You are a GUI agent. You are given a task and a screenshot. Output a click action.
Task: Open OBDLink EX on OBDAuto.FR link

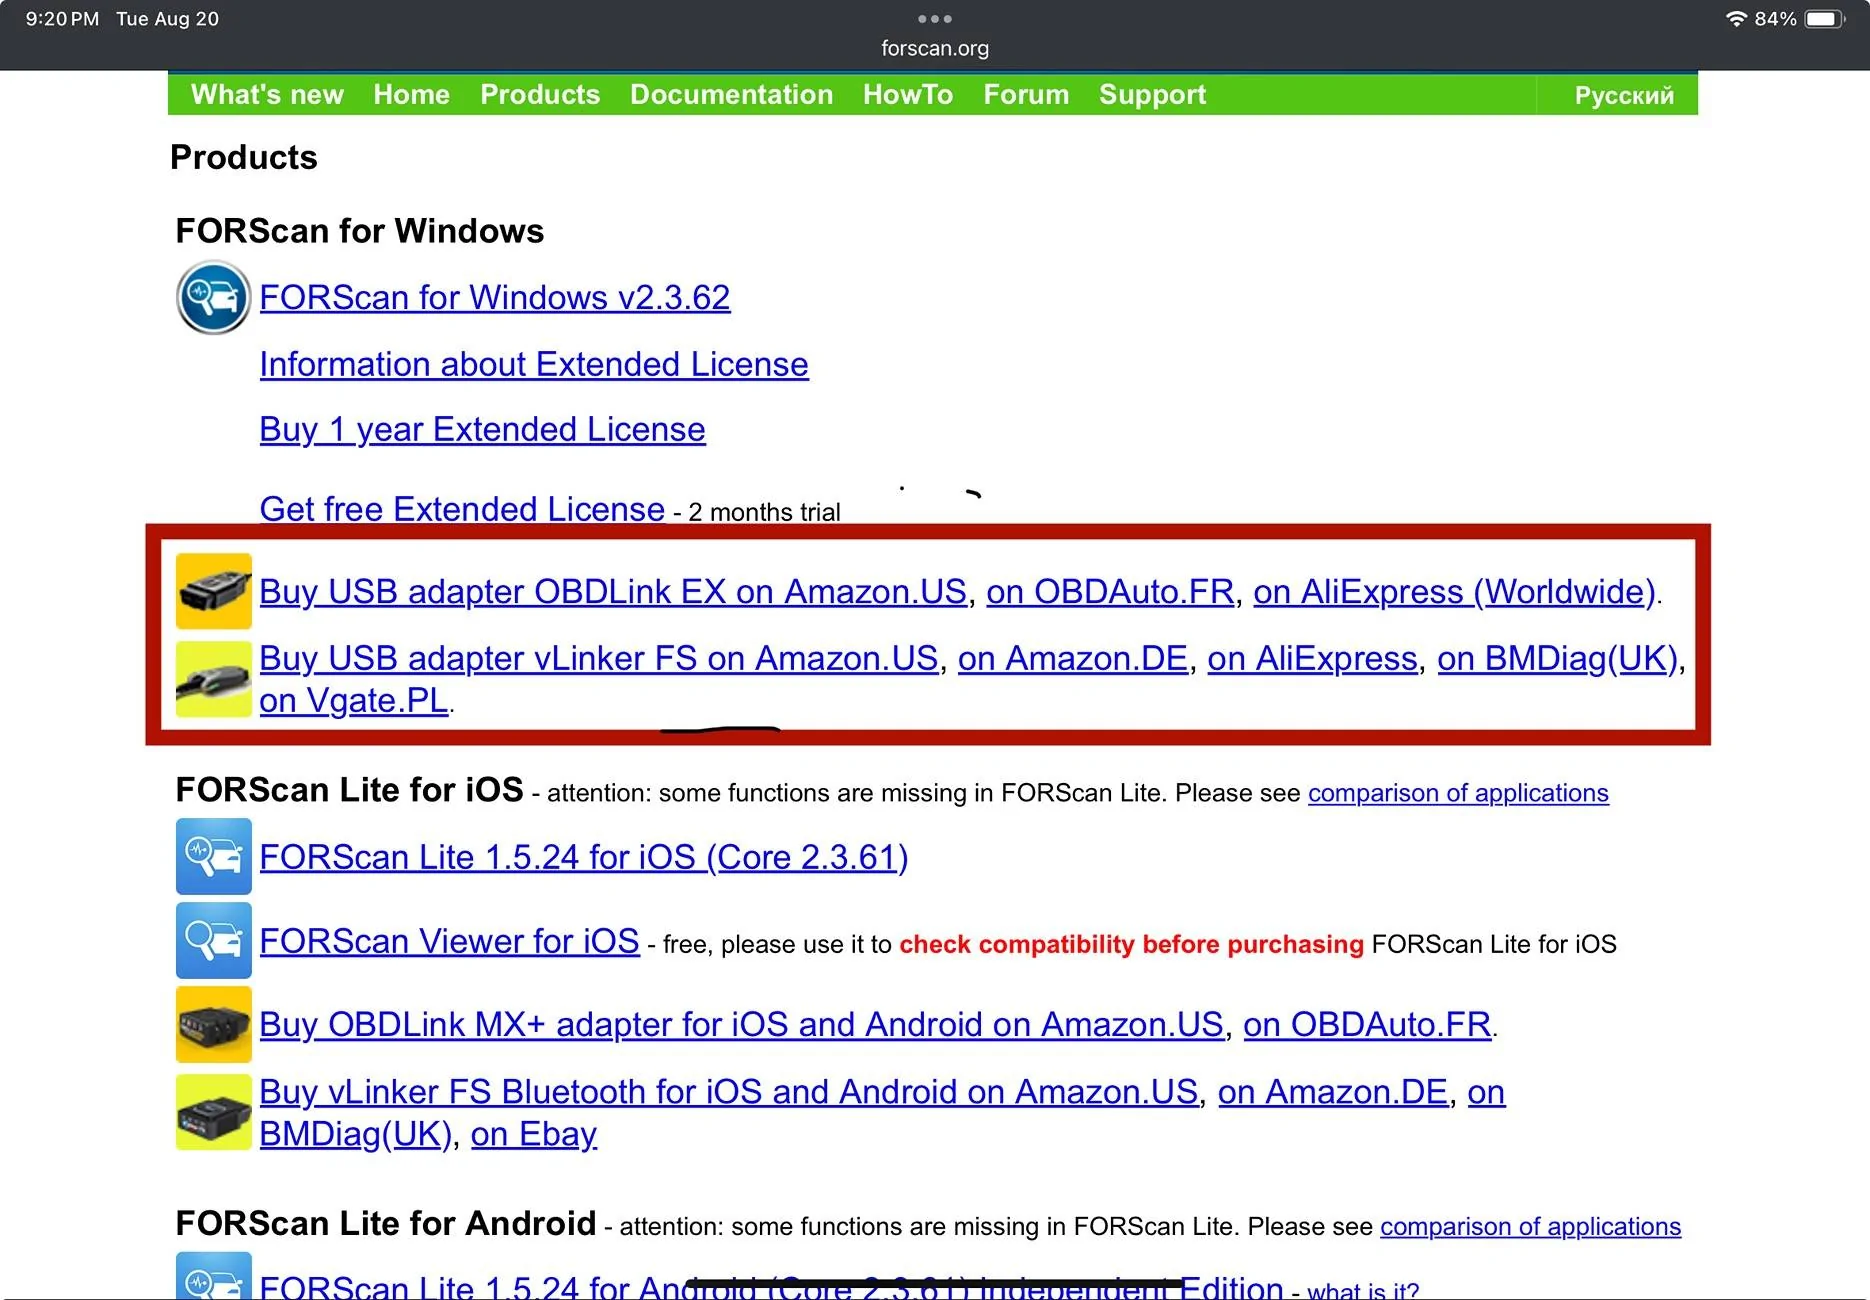pos(1110,592)
